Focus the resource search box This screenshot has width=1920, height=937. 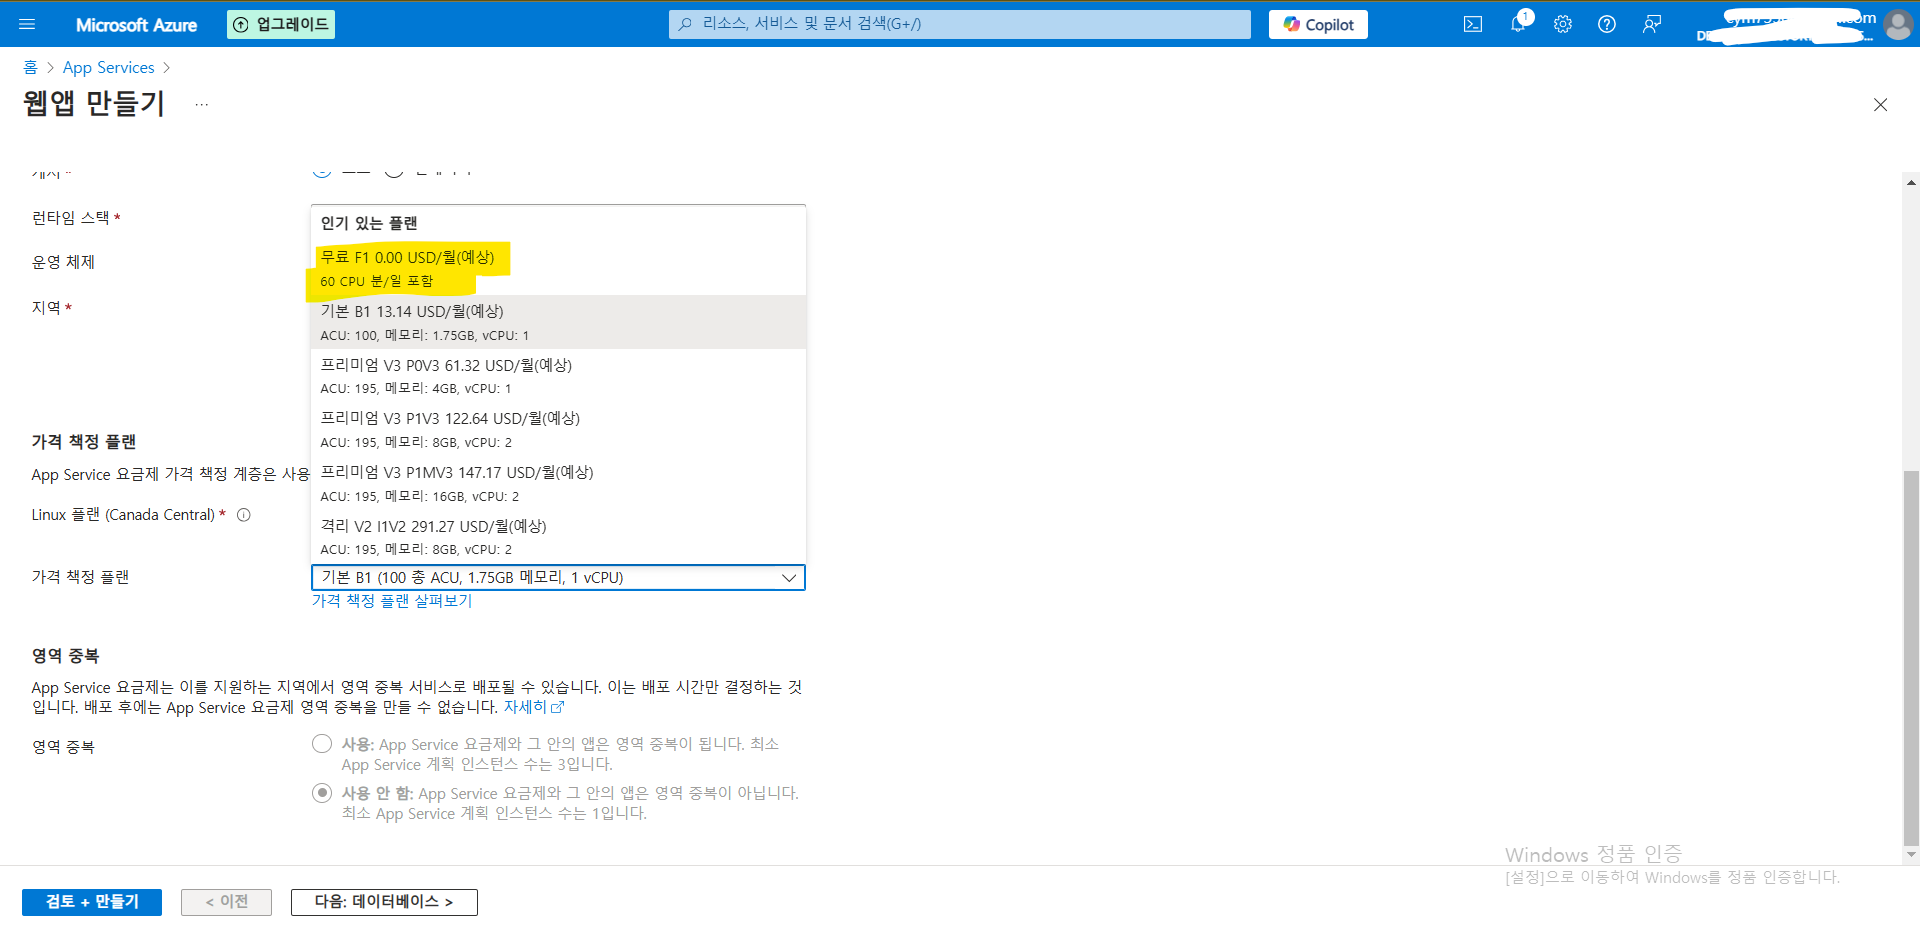tap(960, 24)
